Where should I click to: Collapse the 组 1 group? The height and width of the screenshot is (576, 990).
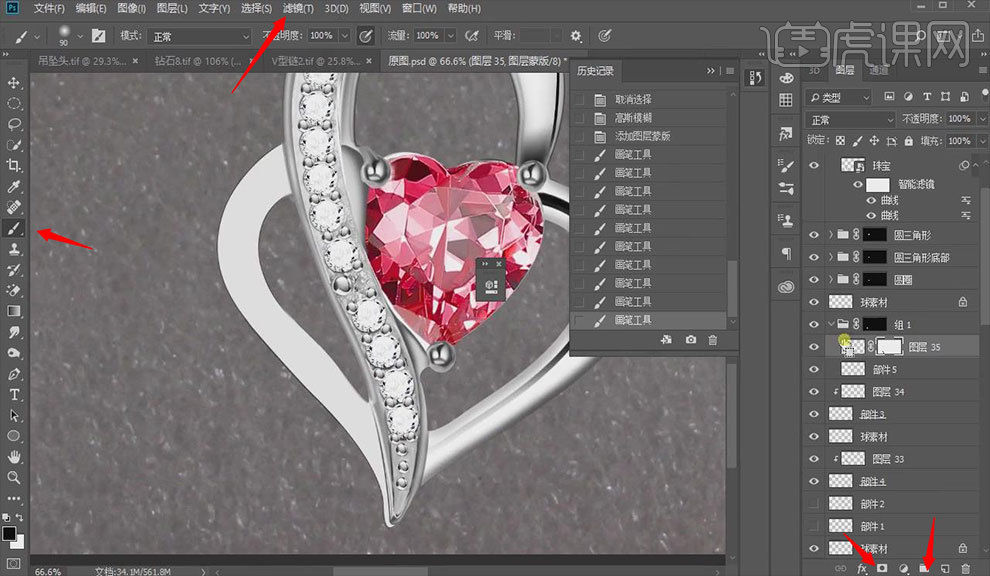pos(831,324)
